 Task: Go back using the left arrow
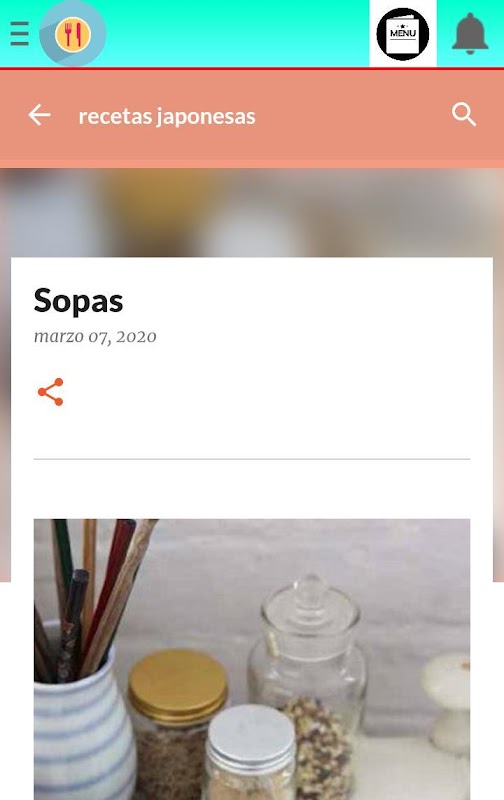pyautogui.click(x=39, y=115)
